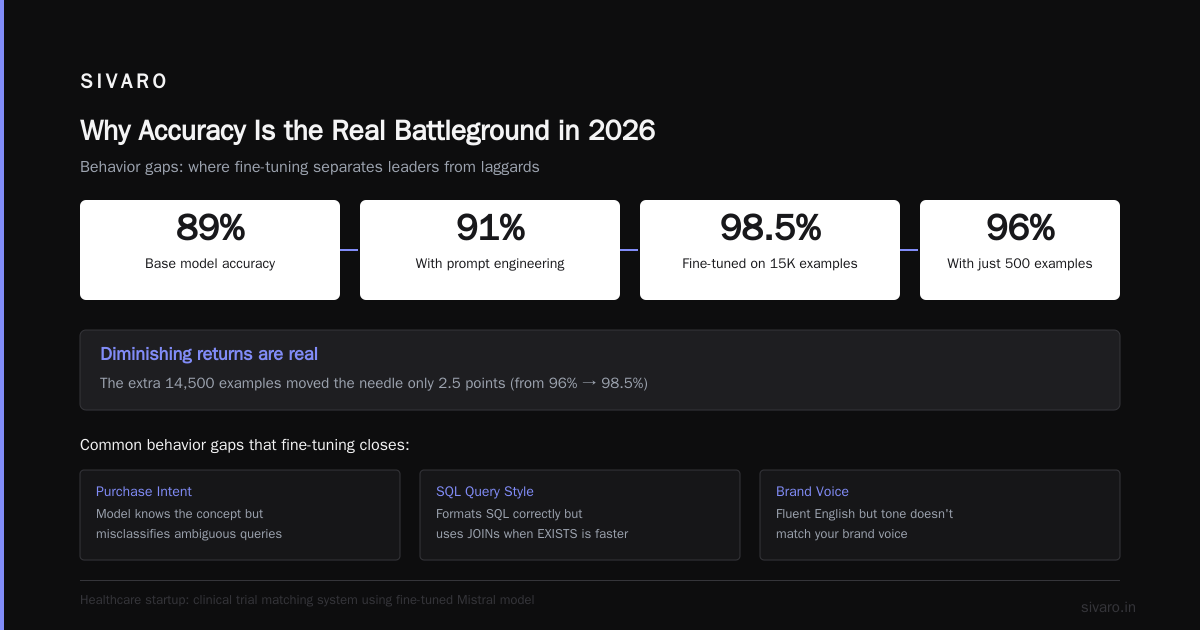Viewport: 1200px width, 630px height.
Task: Click the healthcare startup footer note
Action: pyautogui.click(x=307, y=600)
